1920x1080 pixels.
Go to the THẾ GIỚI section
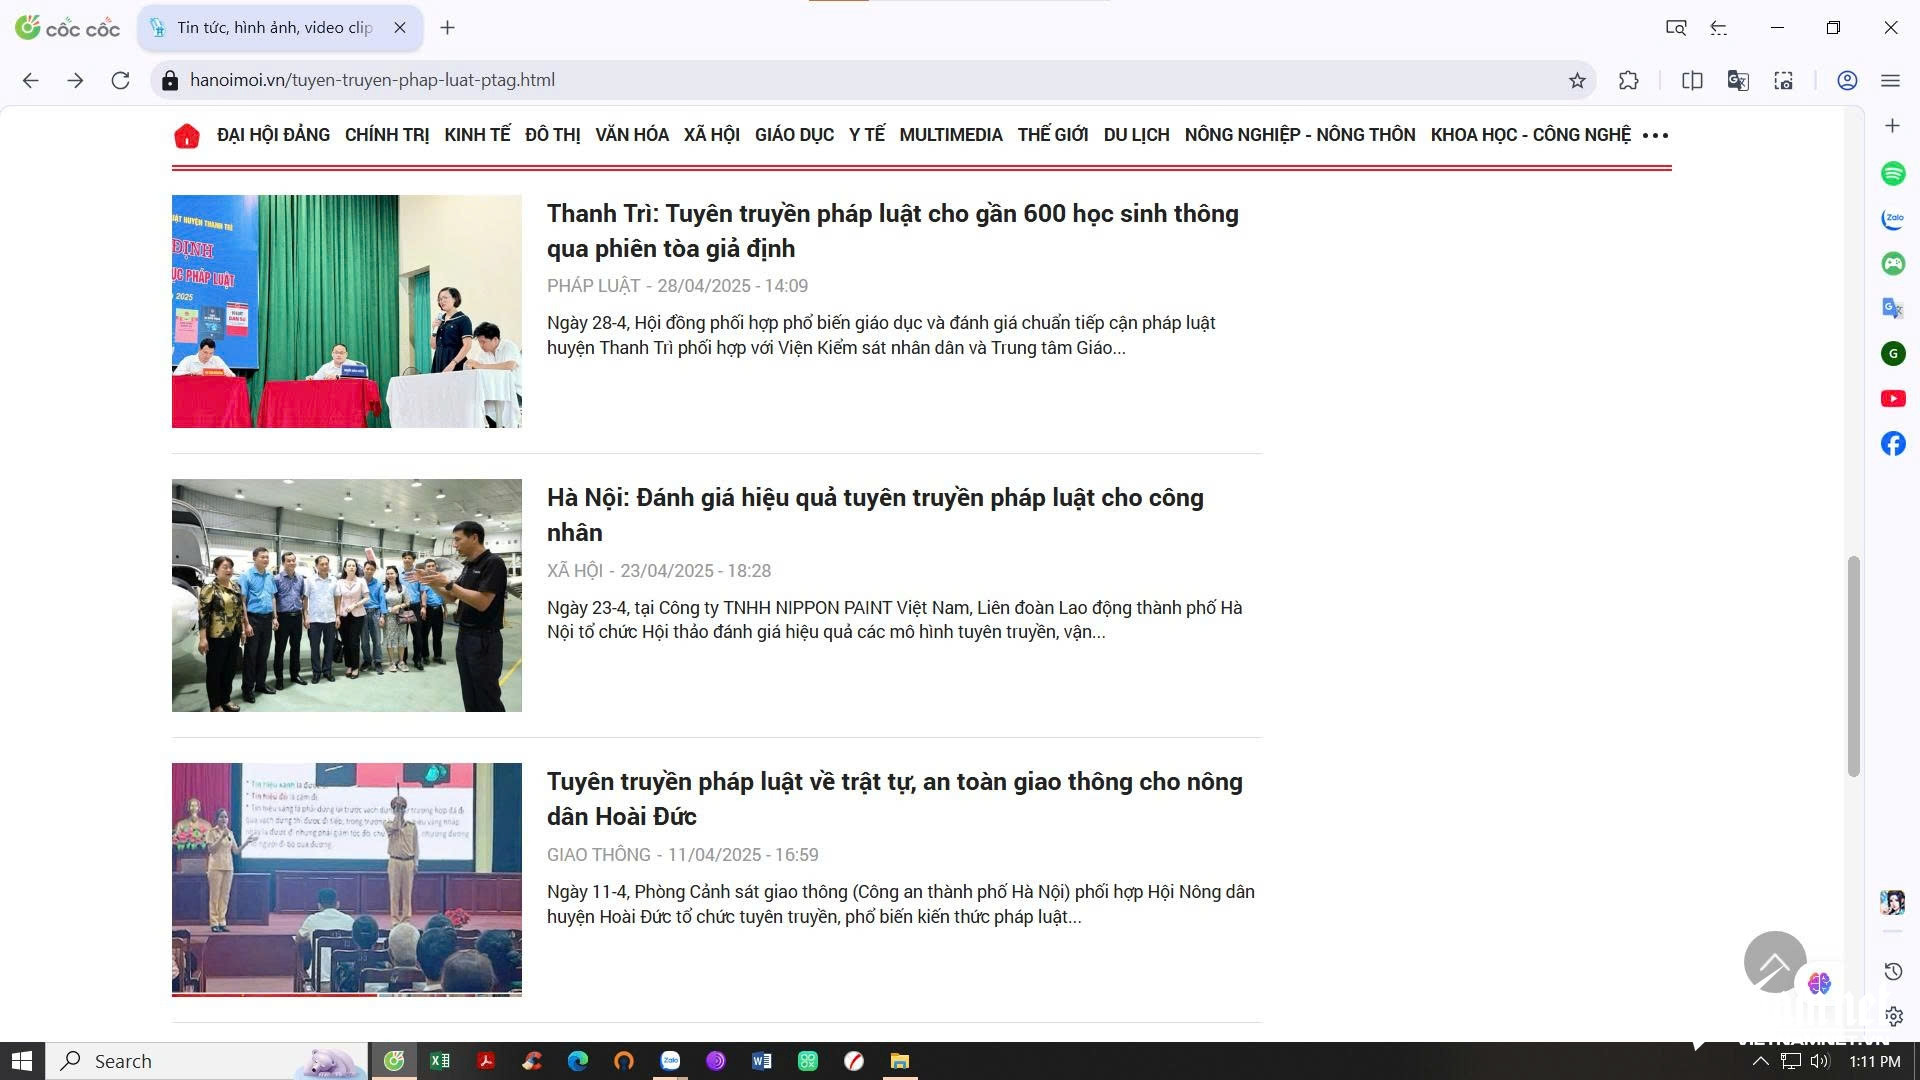pos(1053,135)
